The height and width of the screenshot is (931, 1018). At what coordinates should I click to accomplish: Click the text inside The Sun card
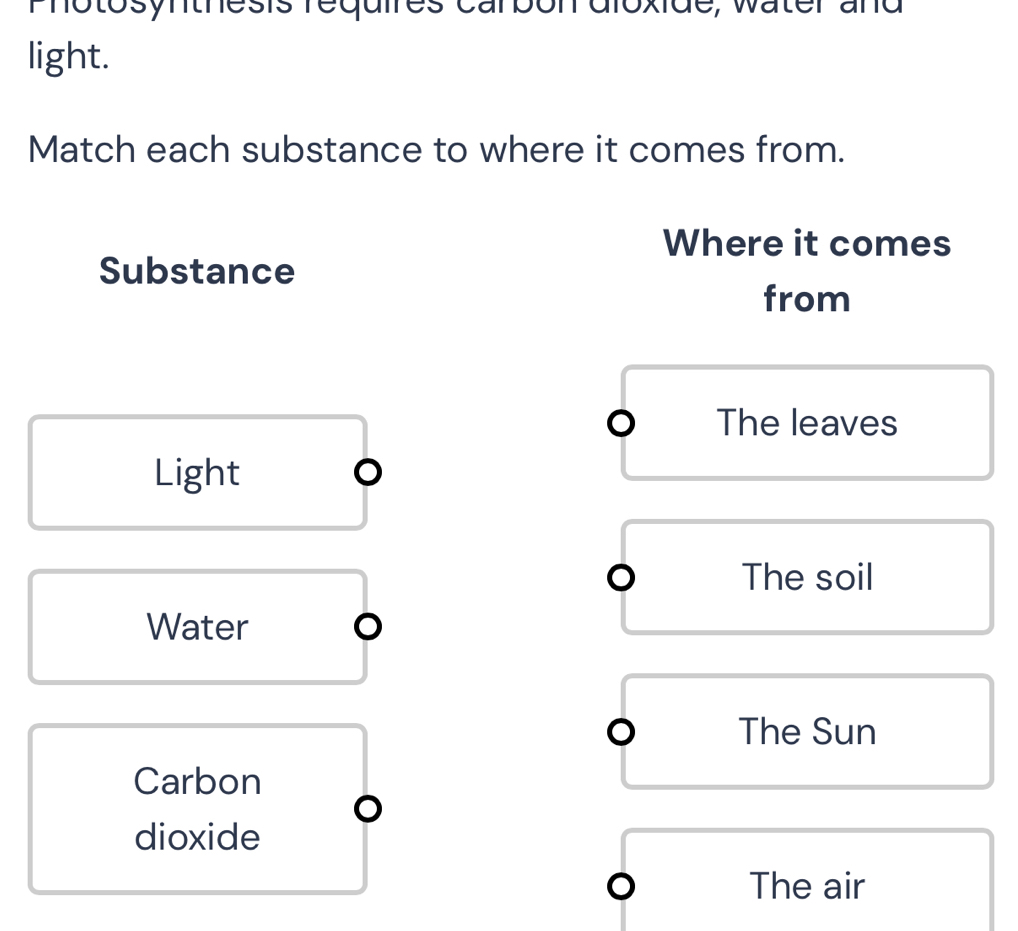[x=807, y=731]
